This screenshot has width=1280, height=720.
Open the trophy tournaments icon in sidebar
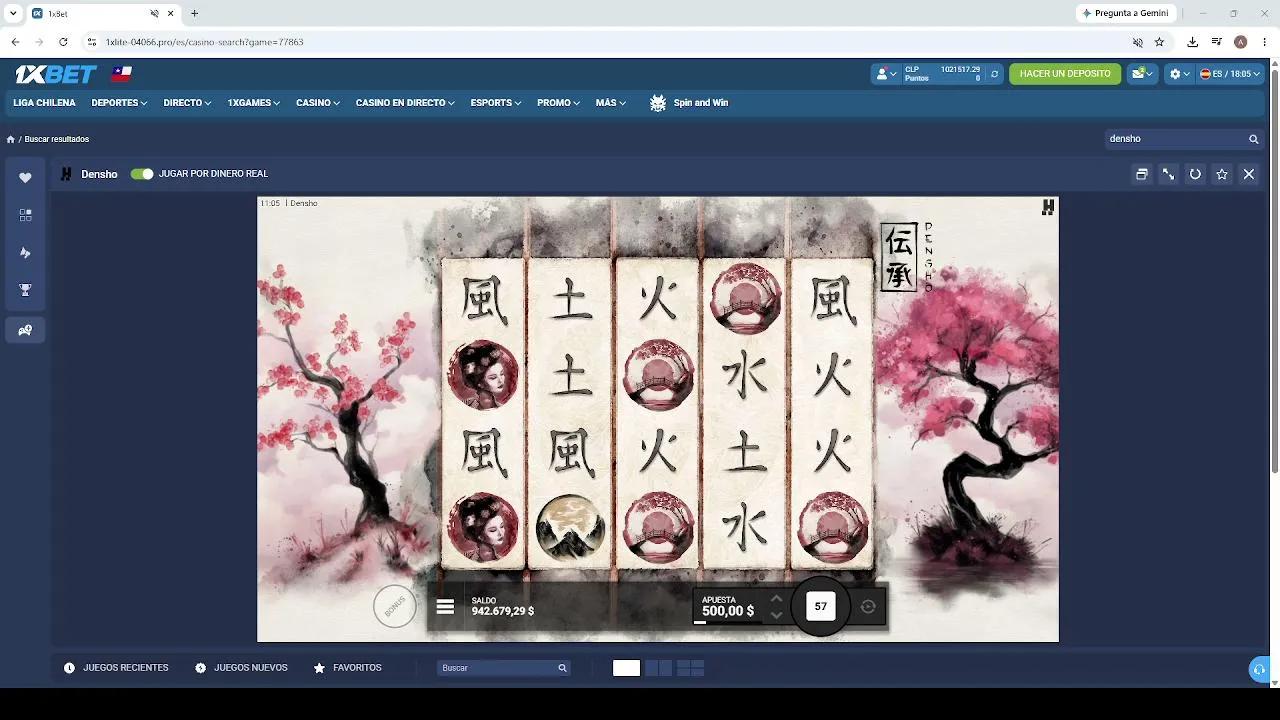(25, 290)
